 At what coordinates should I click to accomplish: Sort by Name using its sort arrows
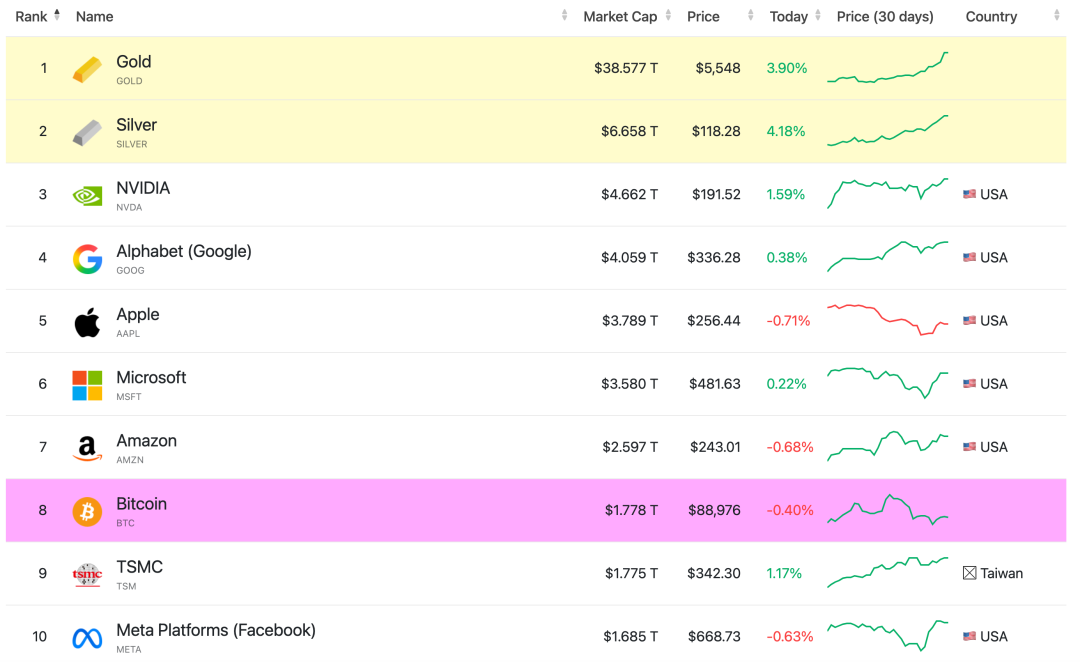coord(564,15)
